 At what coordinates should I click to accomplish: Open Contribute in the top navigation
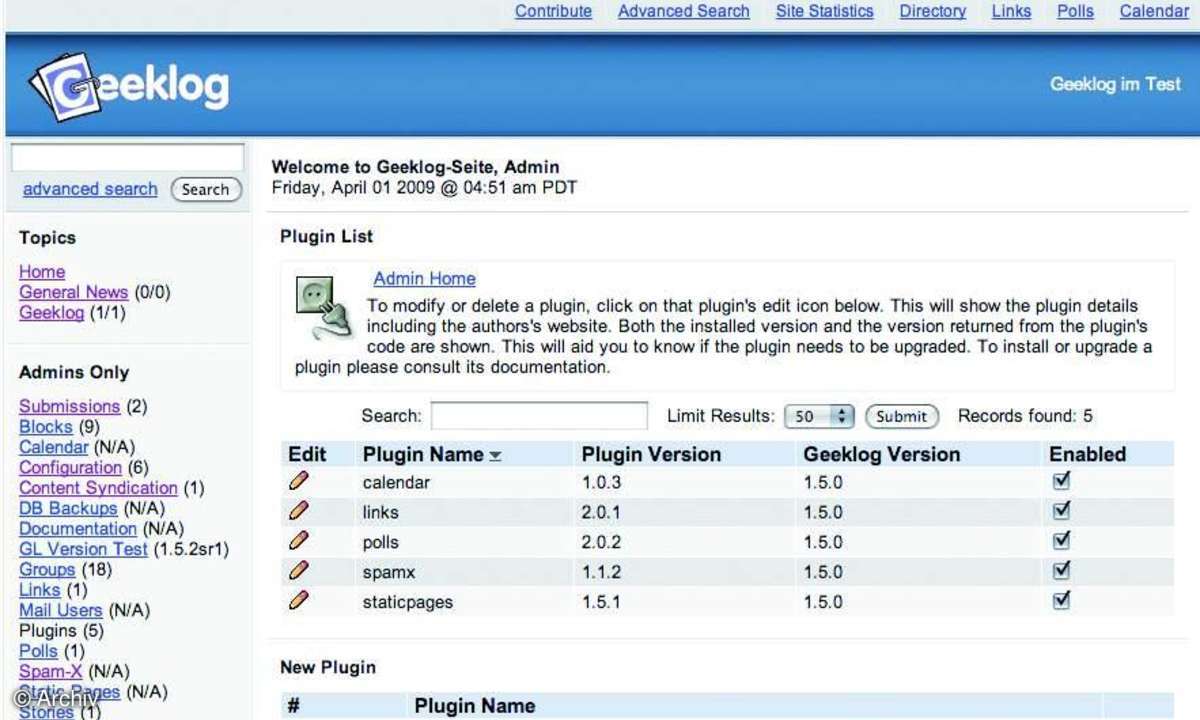click(553, 11)
